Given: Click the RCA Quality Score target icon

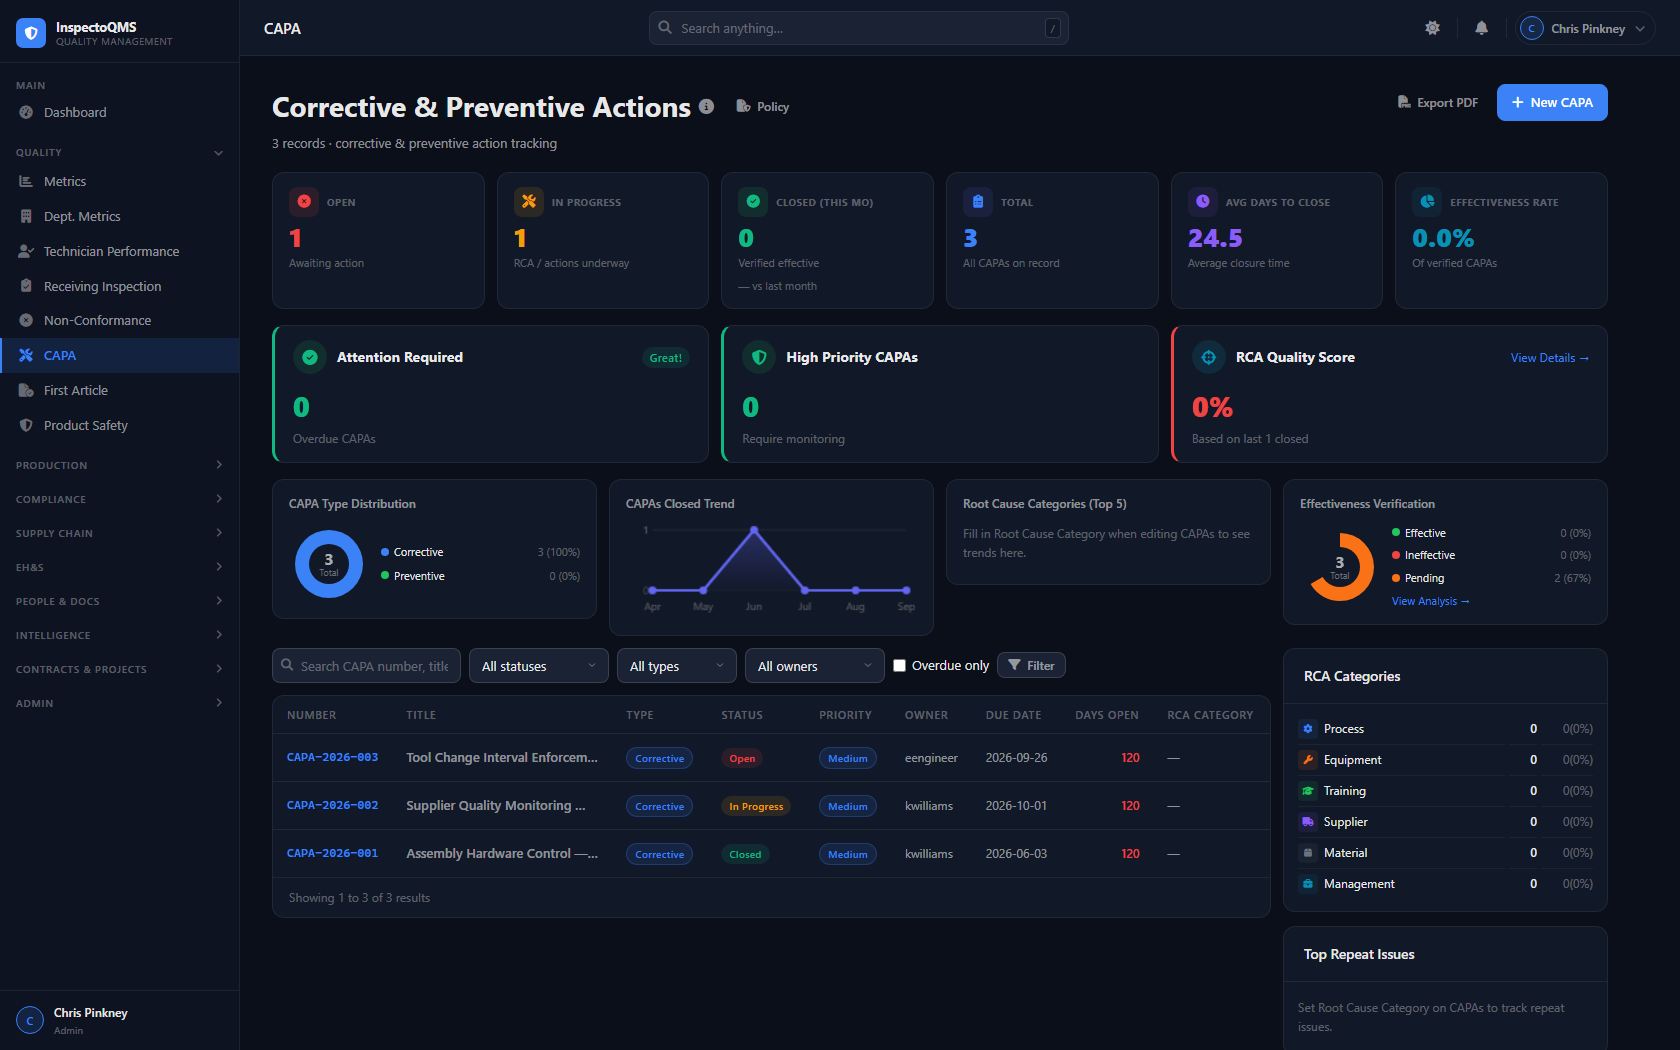Looking at the screenshot, I should pyautogui.click(x=1209, y=357).
